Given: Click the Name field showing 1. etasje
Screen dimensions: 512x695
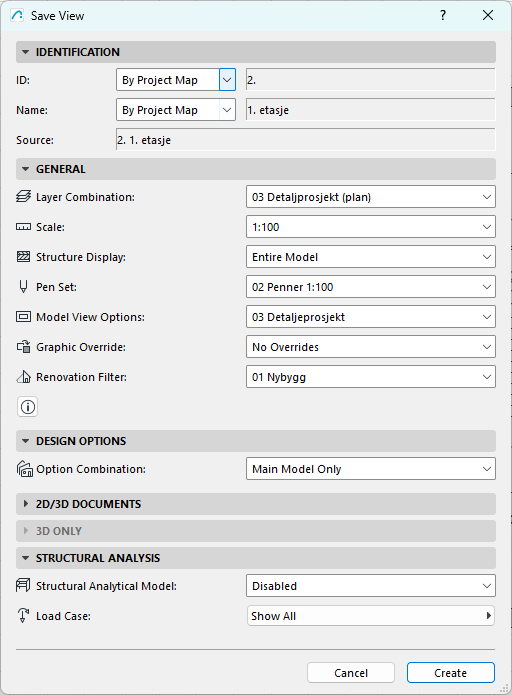Looking at the screenshot, I should point(371,110).
